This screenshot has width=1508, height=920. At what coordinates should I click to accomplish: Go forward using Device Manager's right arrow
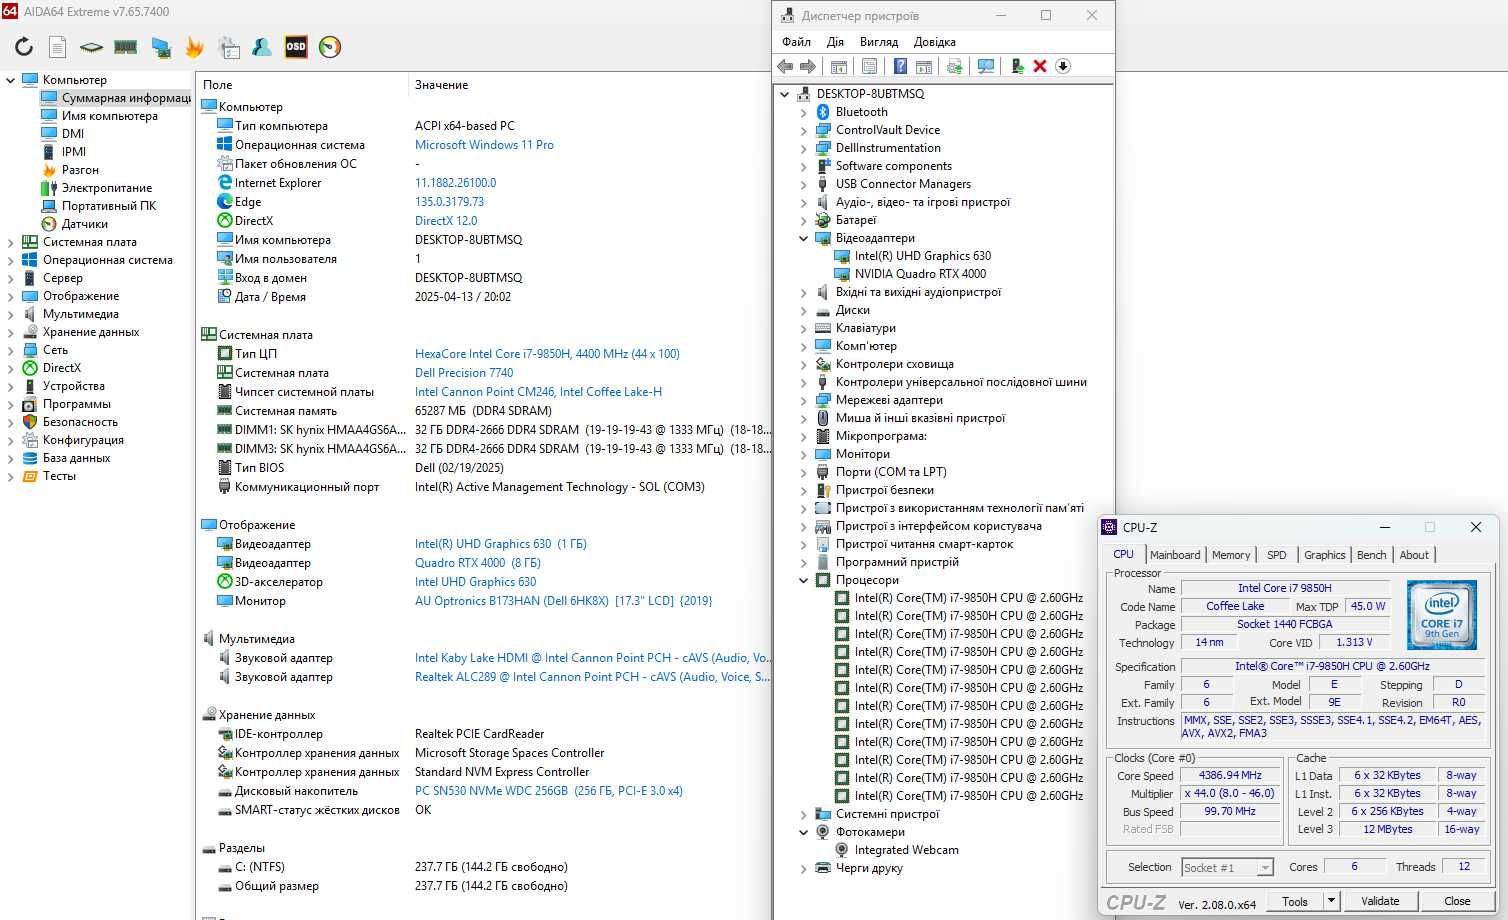pyautogui.click(x=808, y=66)
